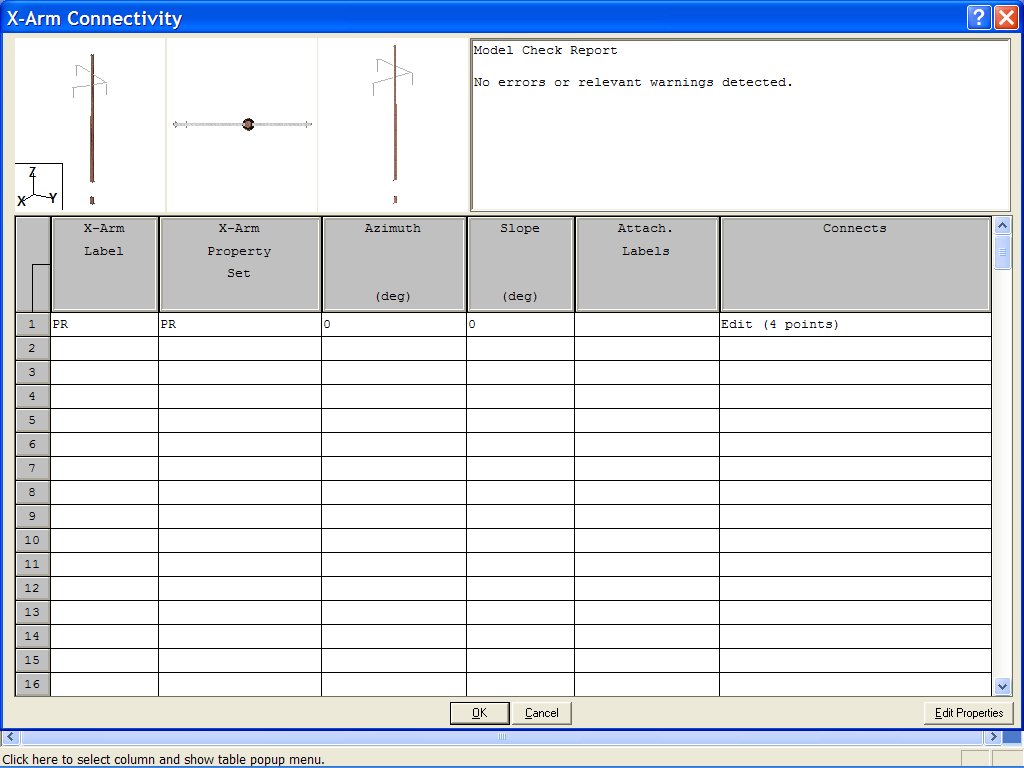Click the Cancel button
1024x768 pixels.
pos(541,712)
